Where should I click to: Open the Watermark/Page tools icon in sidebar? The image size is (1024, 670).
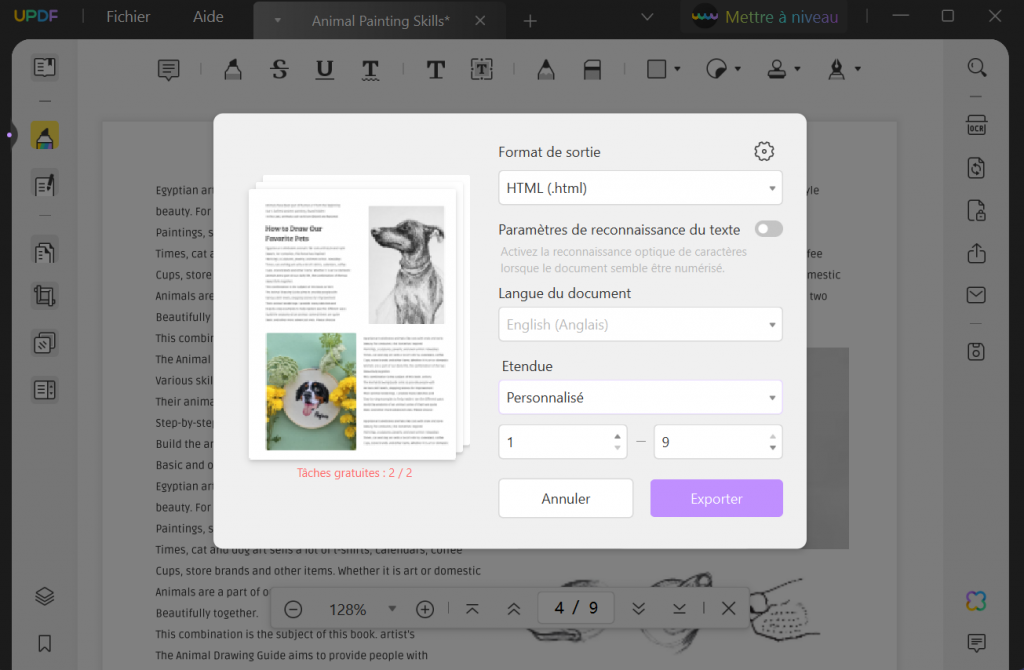pos(44,343)
